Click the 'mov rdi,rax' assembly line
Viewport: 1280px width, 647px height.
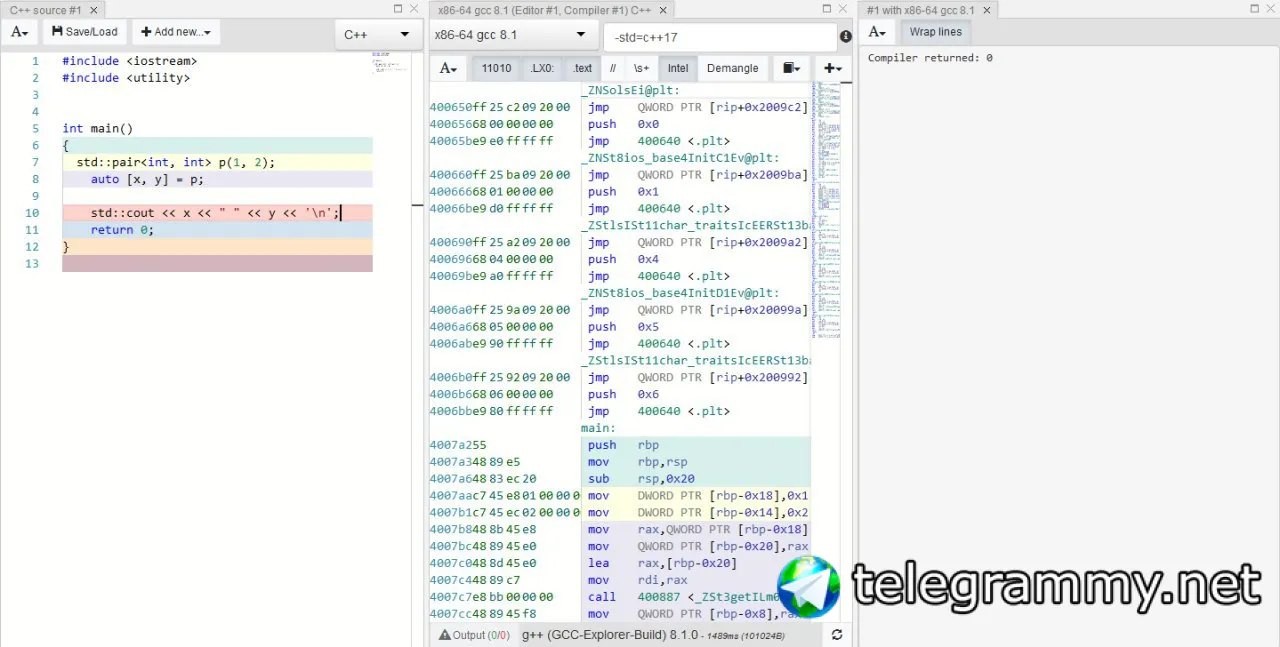(x=638, y=580)
